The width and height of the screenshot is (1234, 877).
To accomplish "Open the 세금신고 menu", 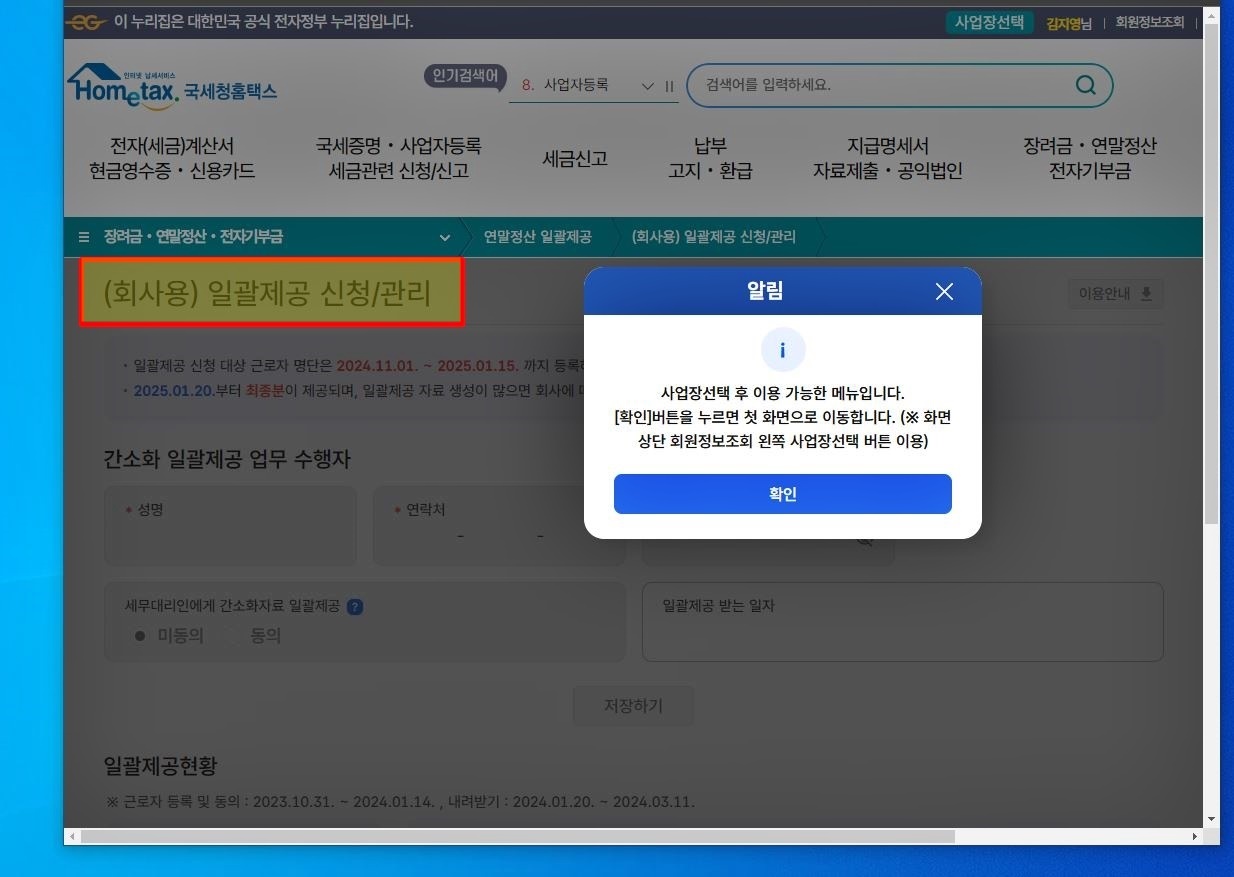I will click(x=575, y=158).
